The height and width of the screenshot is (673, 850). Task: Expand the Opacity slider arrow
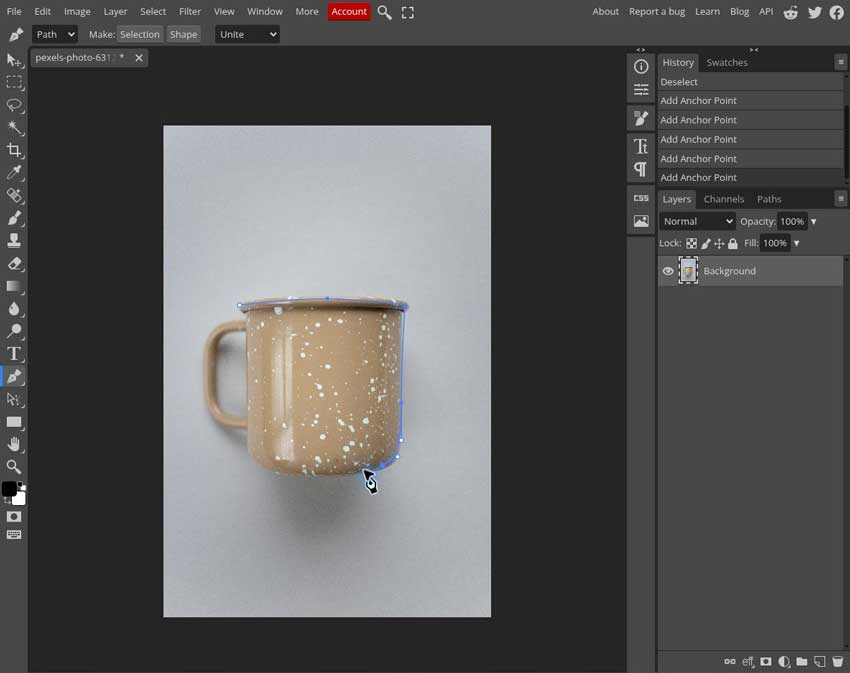[x=814, y=222]
